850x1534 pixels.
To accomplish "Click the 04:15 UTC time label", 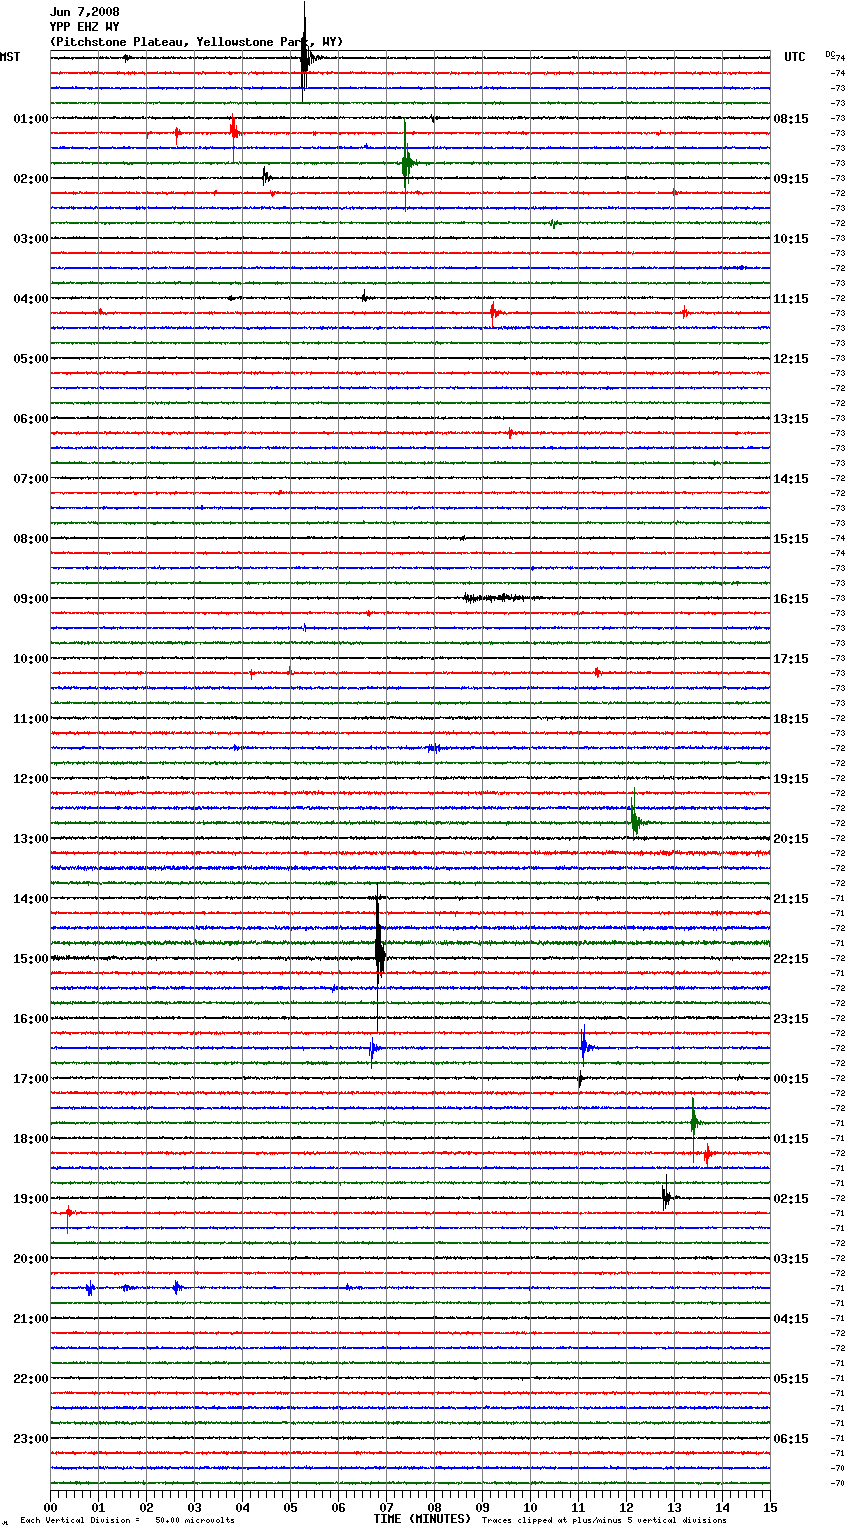I will (x=791, y=1319).
